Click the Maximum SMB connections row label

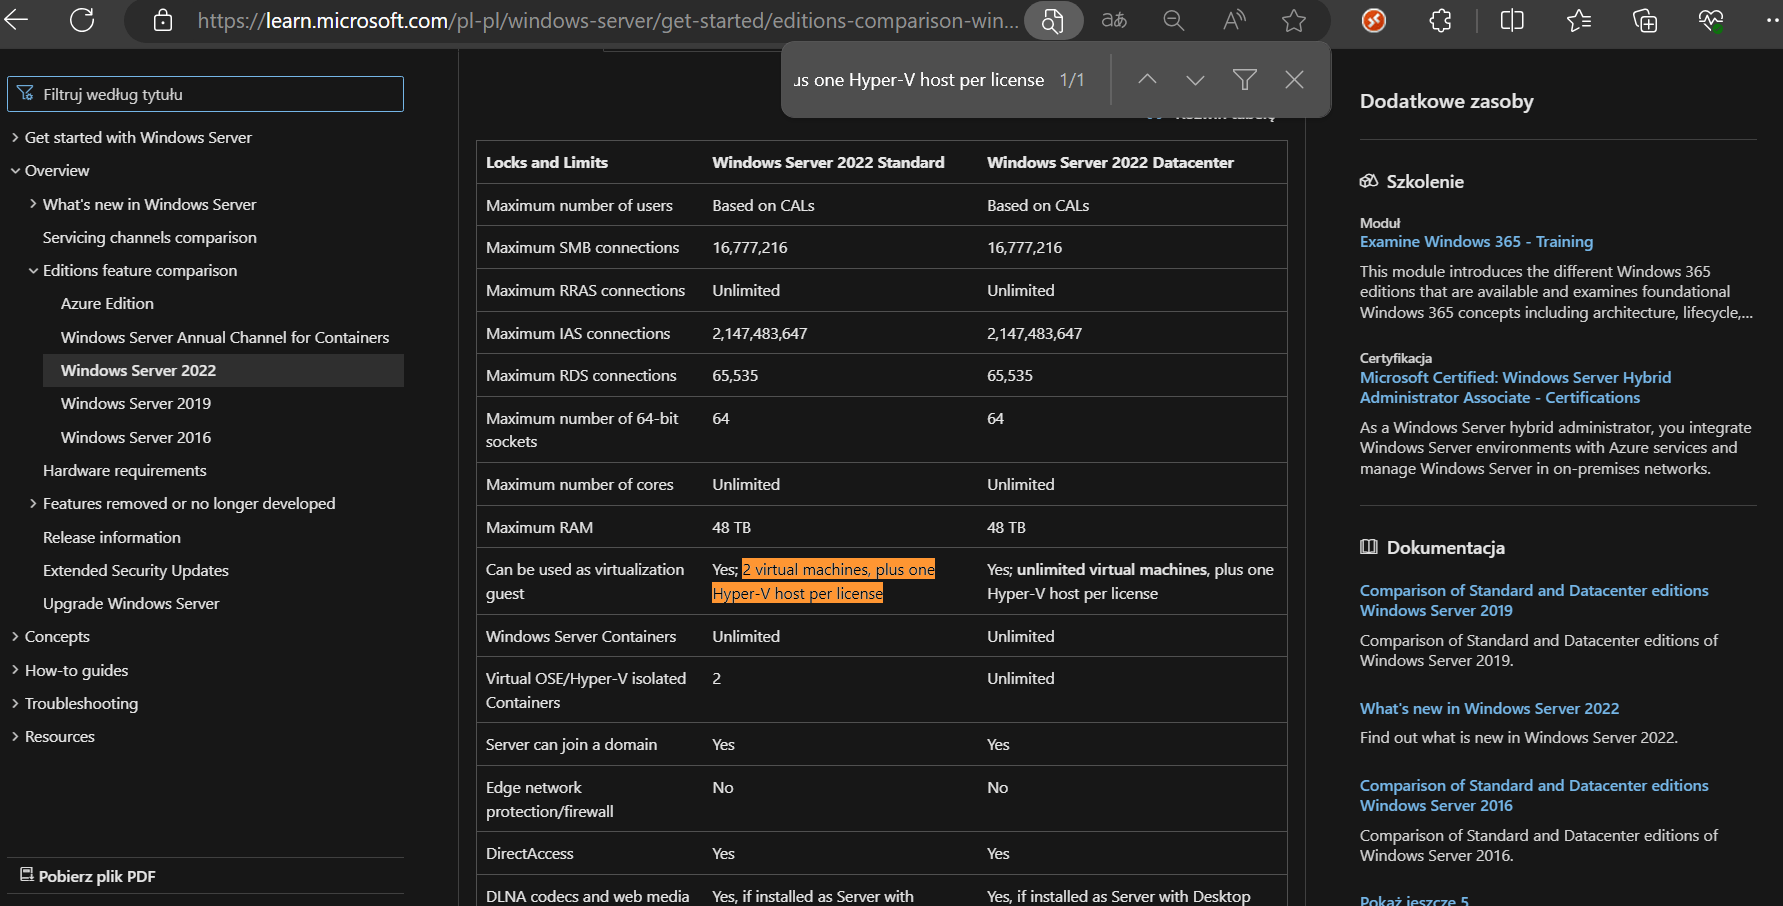pos(583,248)
